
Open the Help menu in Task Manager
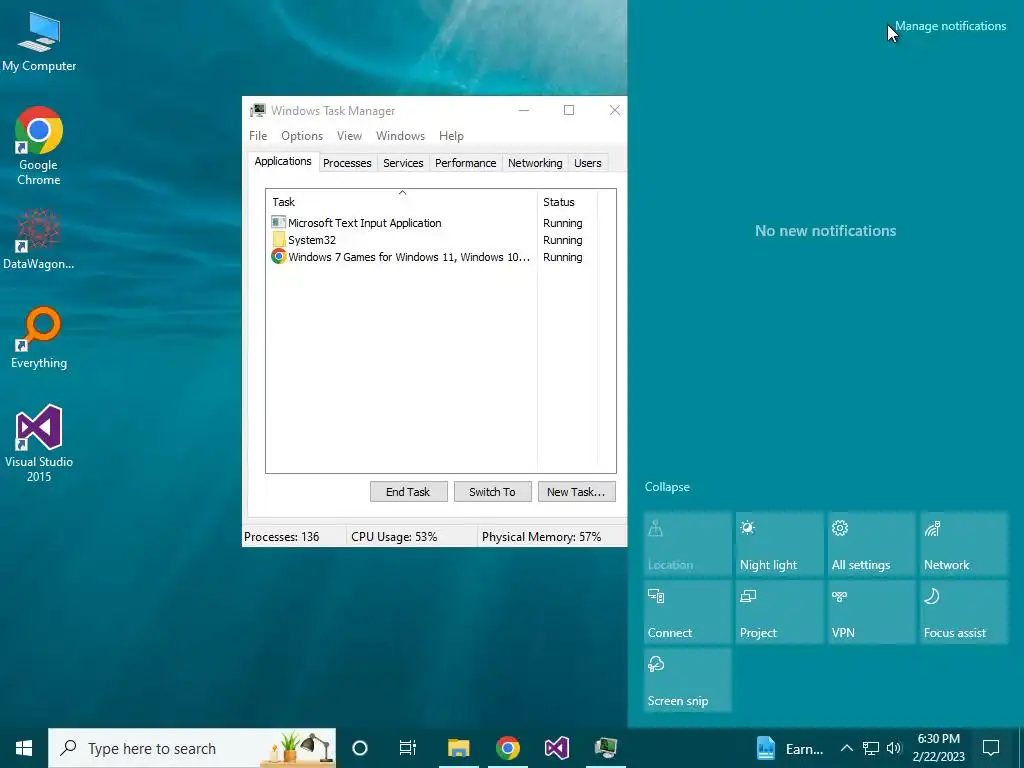[x=451, y=136]
